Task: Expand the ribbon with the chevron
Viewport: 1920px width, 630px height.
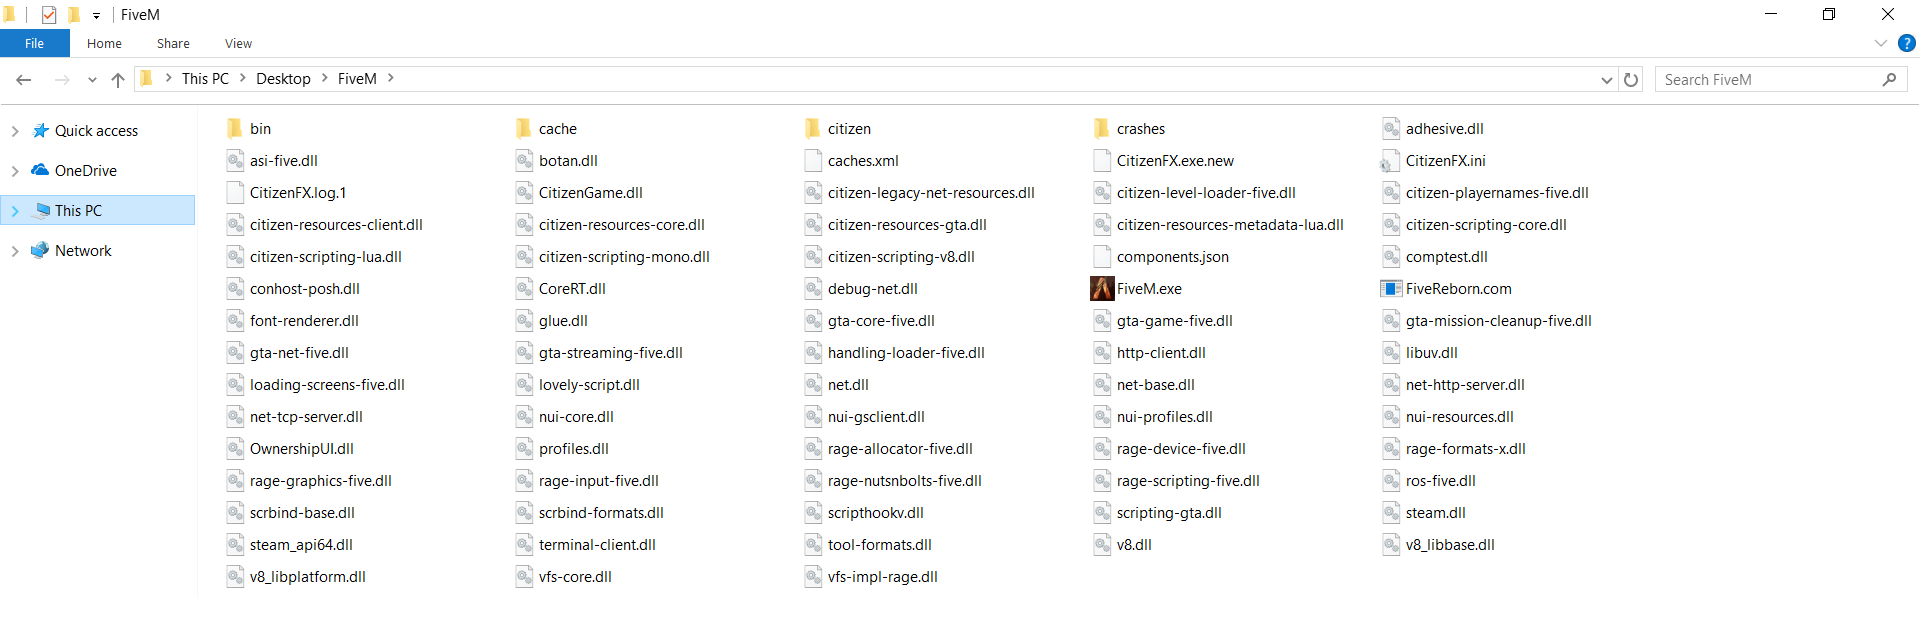Action: [x=1880, y=43]
